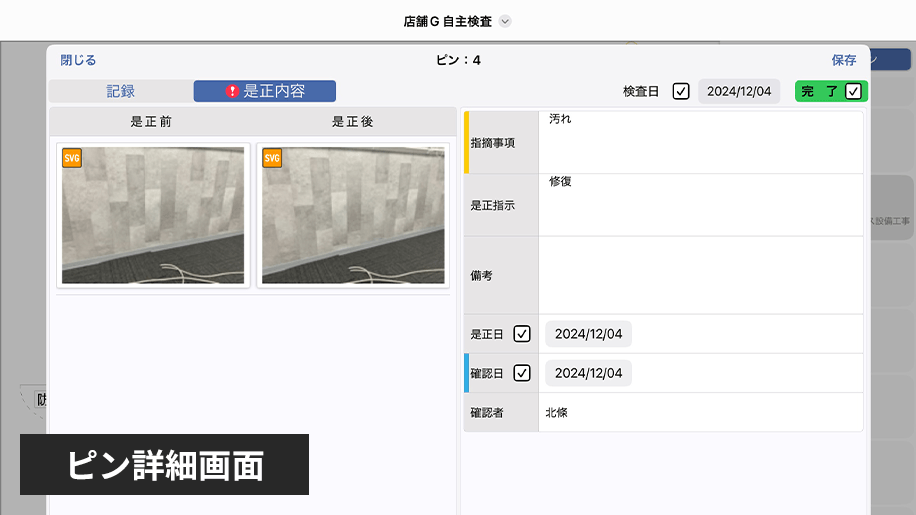Click the SVG badge on the 是正前 photo
Image resolution: width=916 pixels, height=515 pixels.
[72, 158]
